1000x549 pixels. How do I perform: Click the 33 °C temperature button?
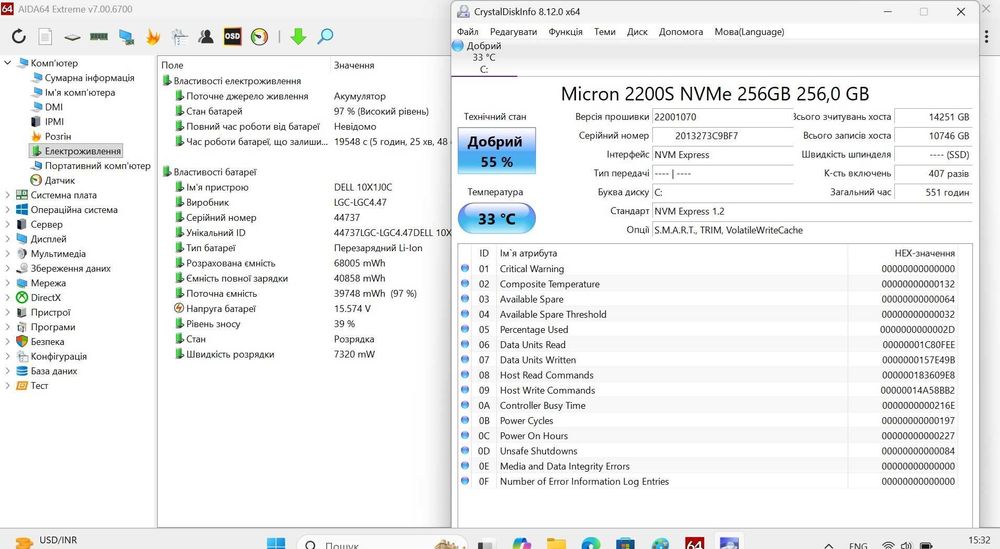coord(496,218)
